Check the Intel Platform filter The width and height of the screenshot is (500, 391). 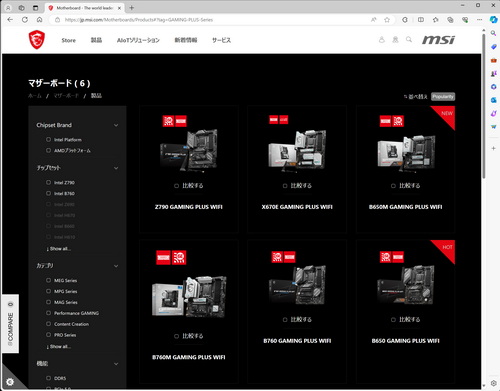coord(48,139)
